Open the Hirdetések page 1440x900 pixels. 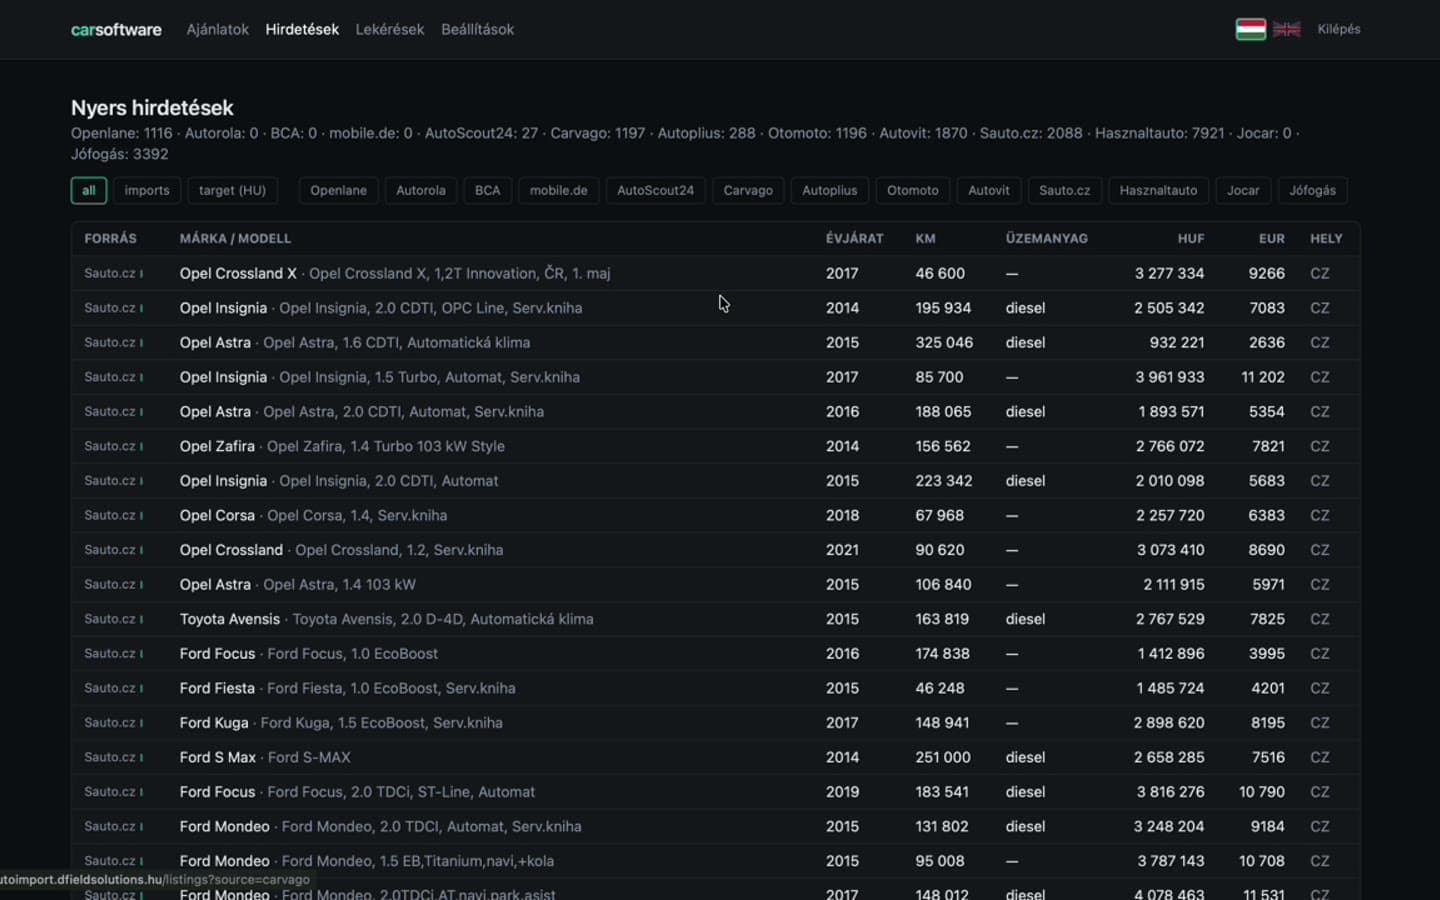[302, 30]
